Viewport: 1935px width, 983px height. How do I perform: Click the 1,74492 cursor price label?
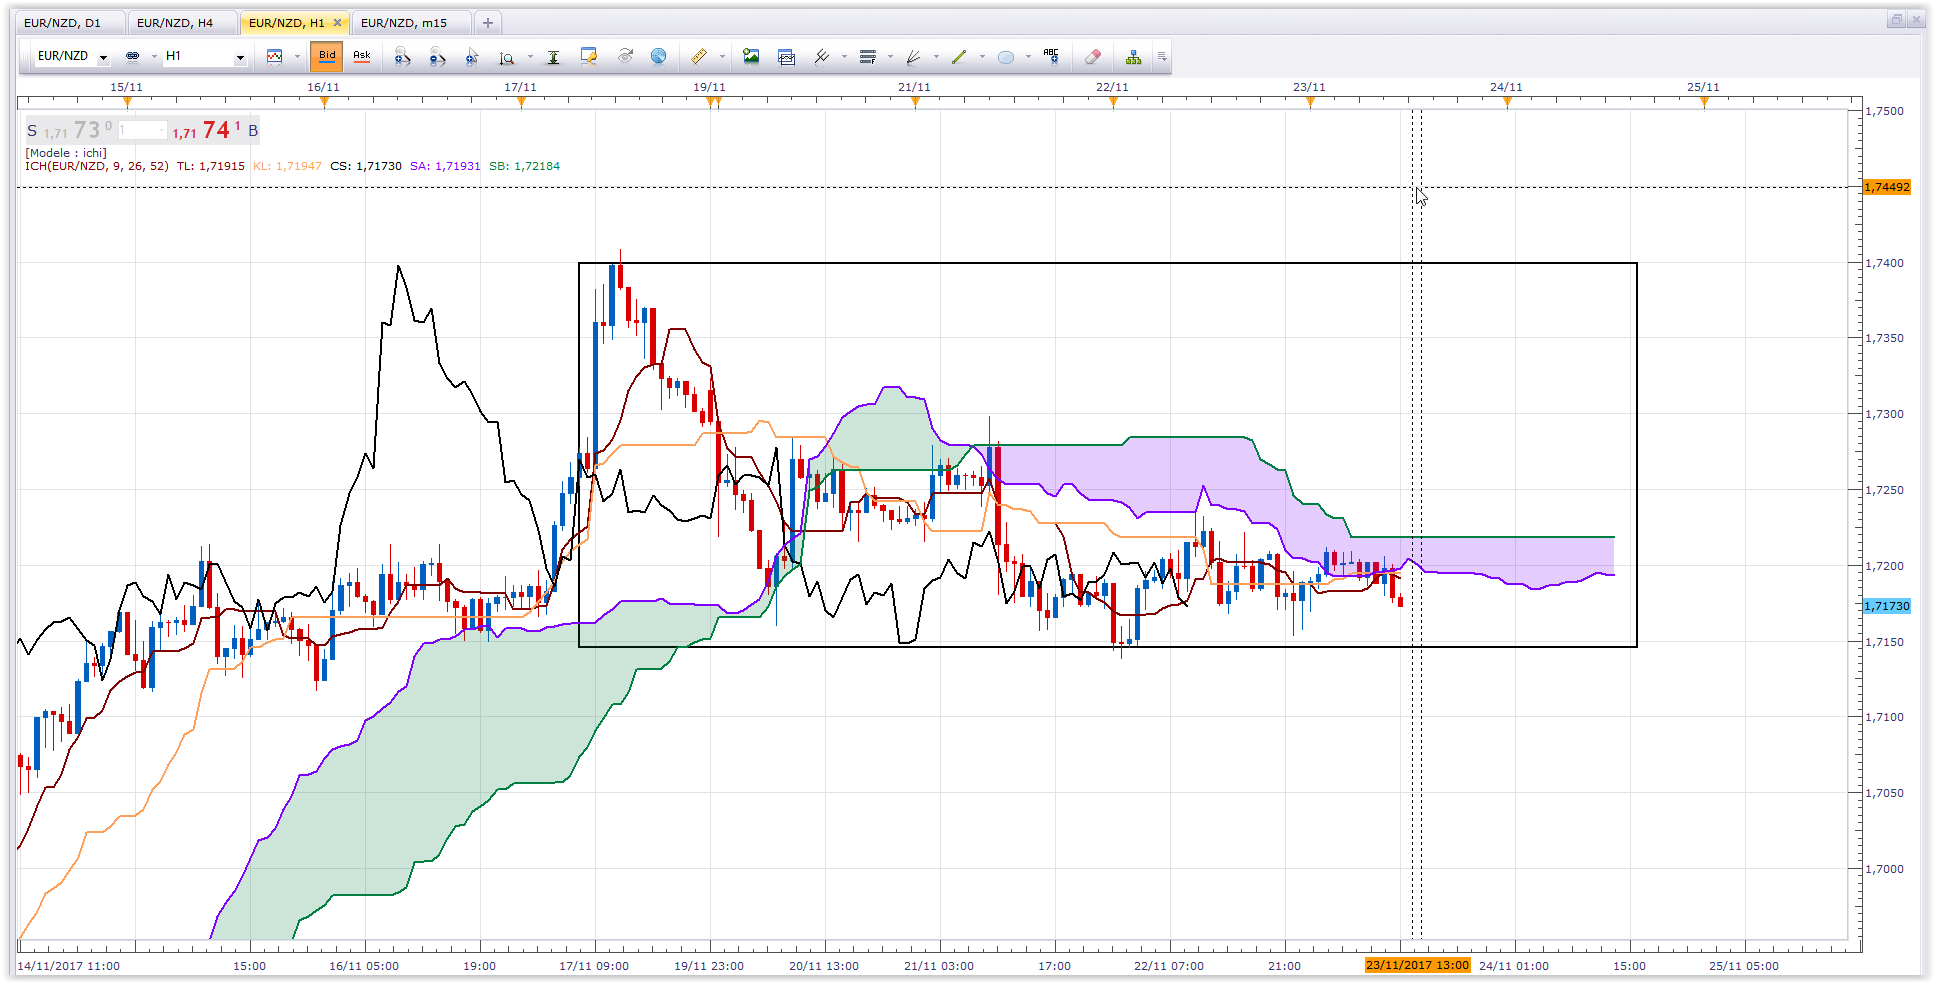tap(1887, 187)
